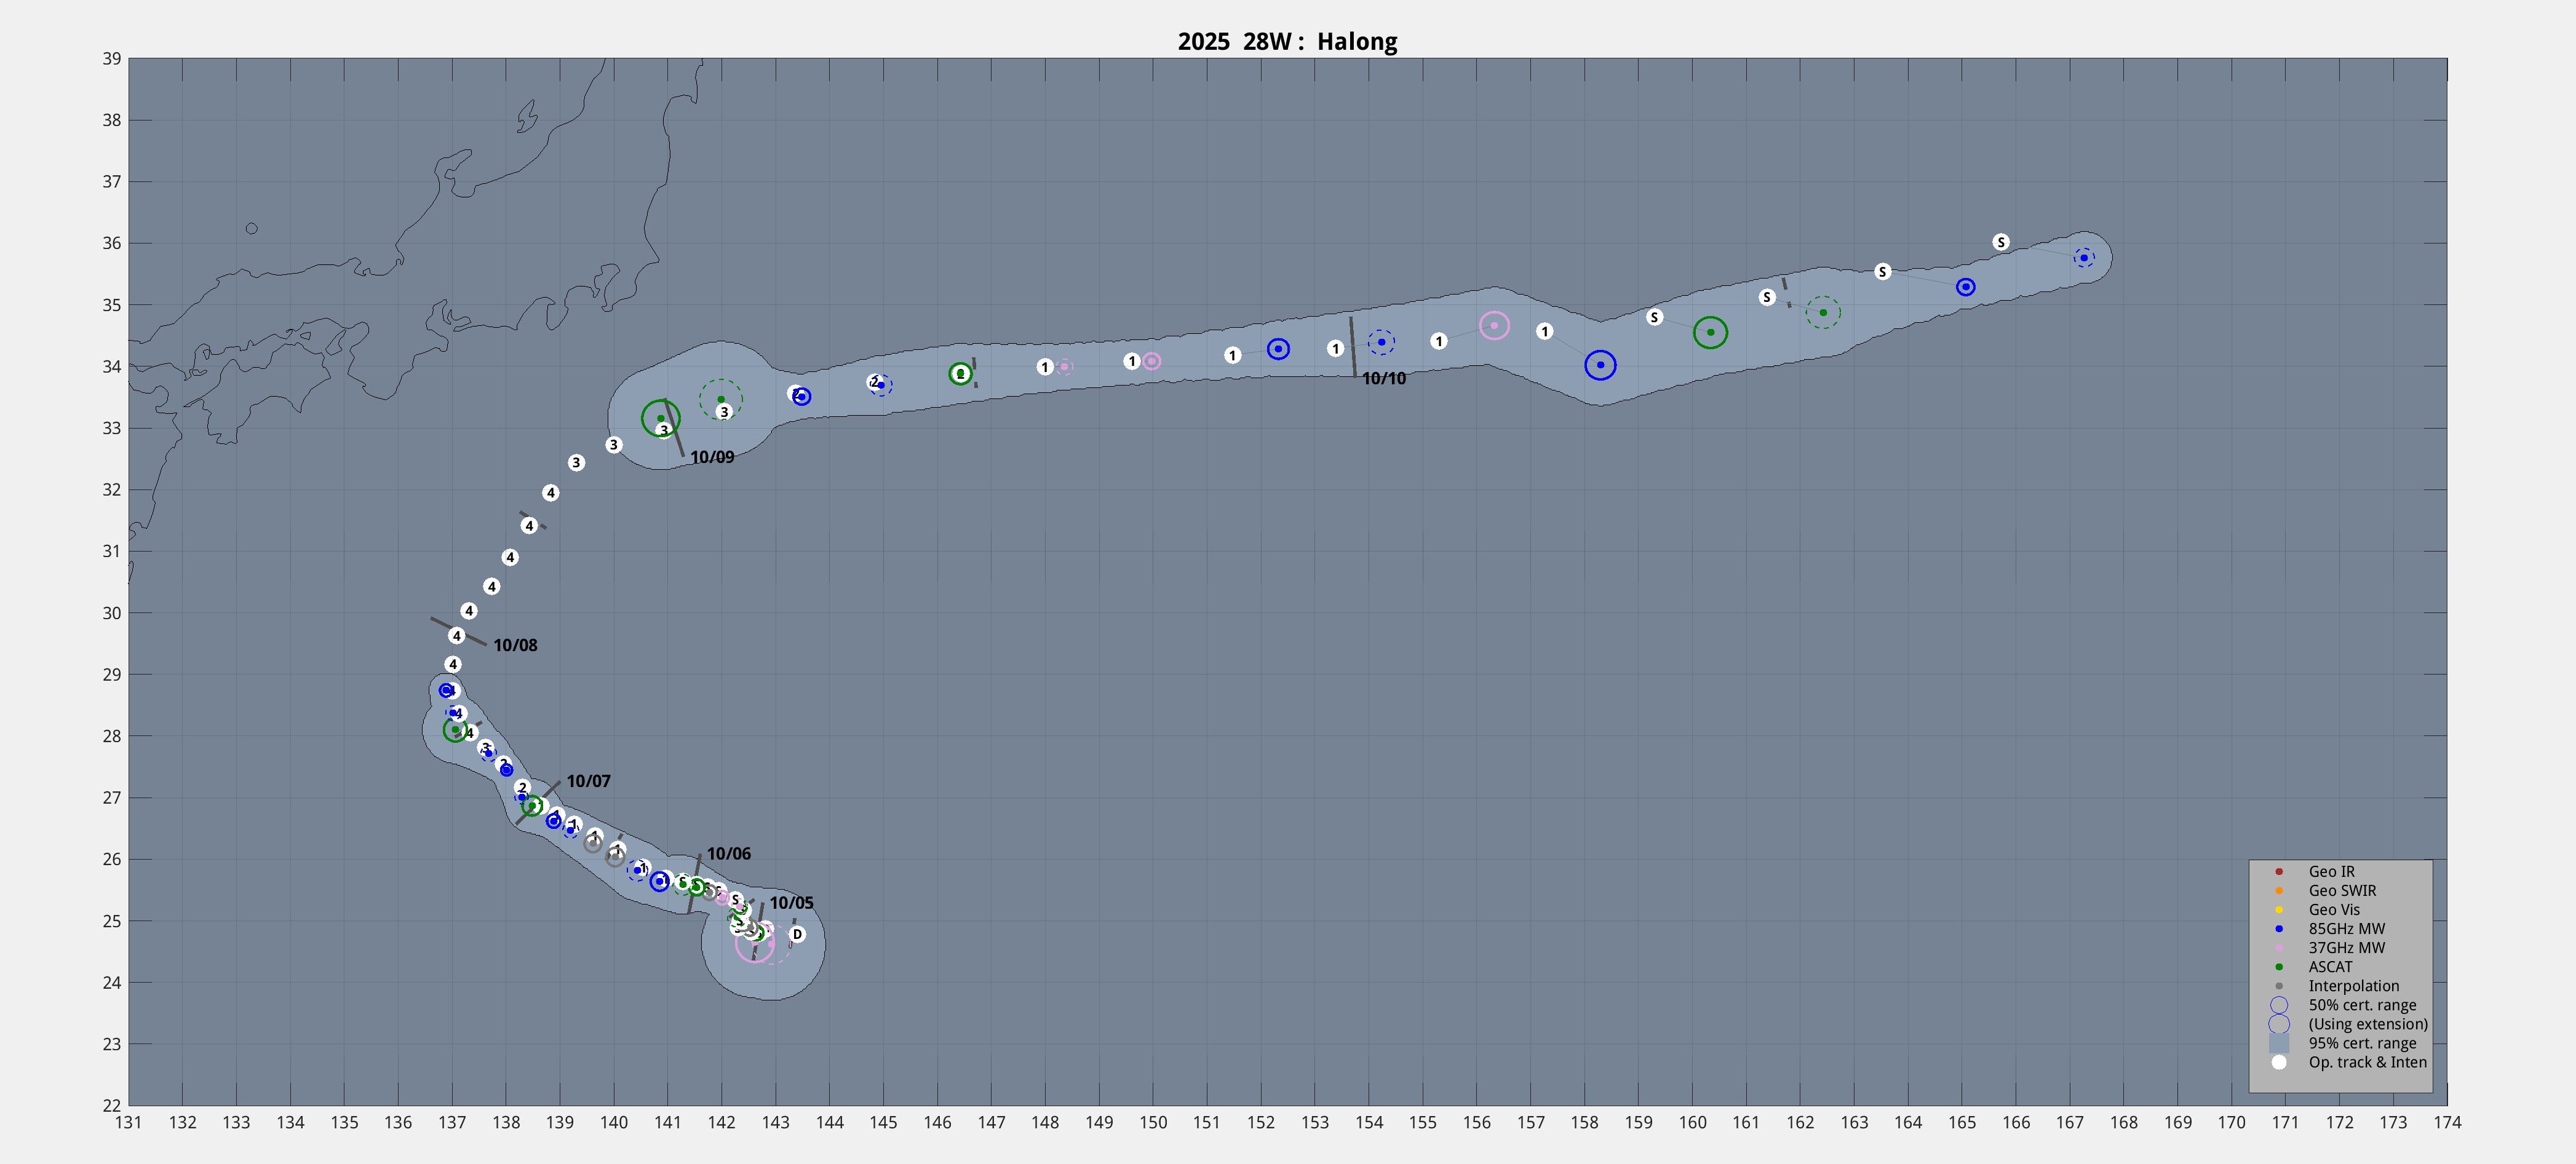Click the easternmost dashed blue 85GHz circle
The height and width of the screenshot is (1164, 2576).
(x=2084, y=258)
